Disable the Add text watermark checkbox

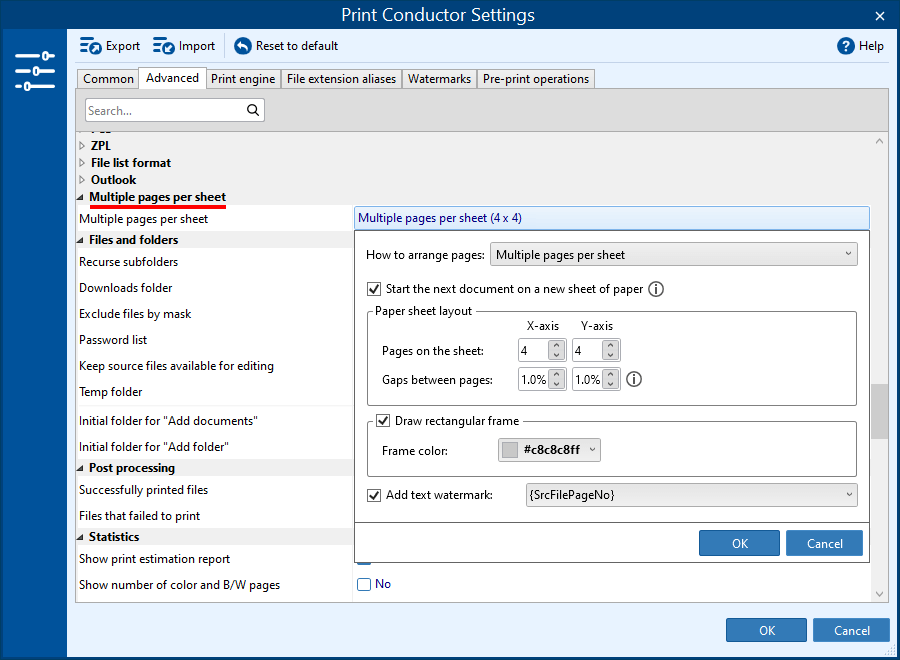(374, 495)
